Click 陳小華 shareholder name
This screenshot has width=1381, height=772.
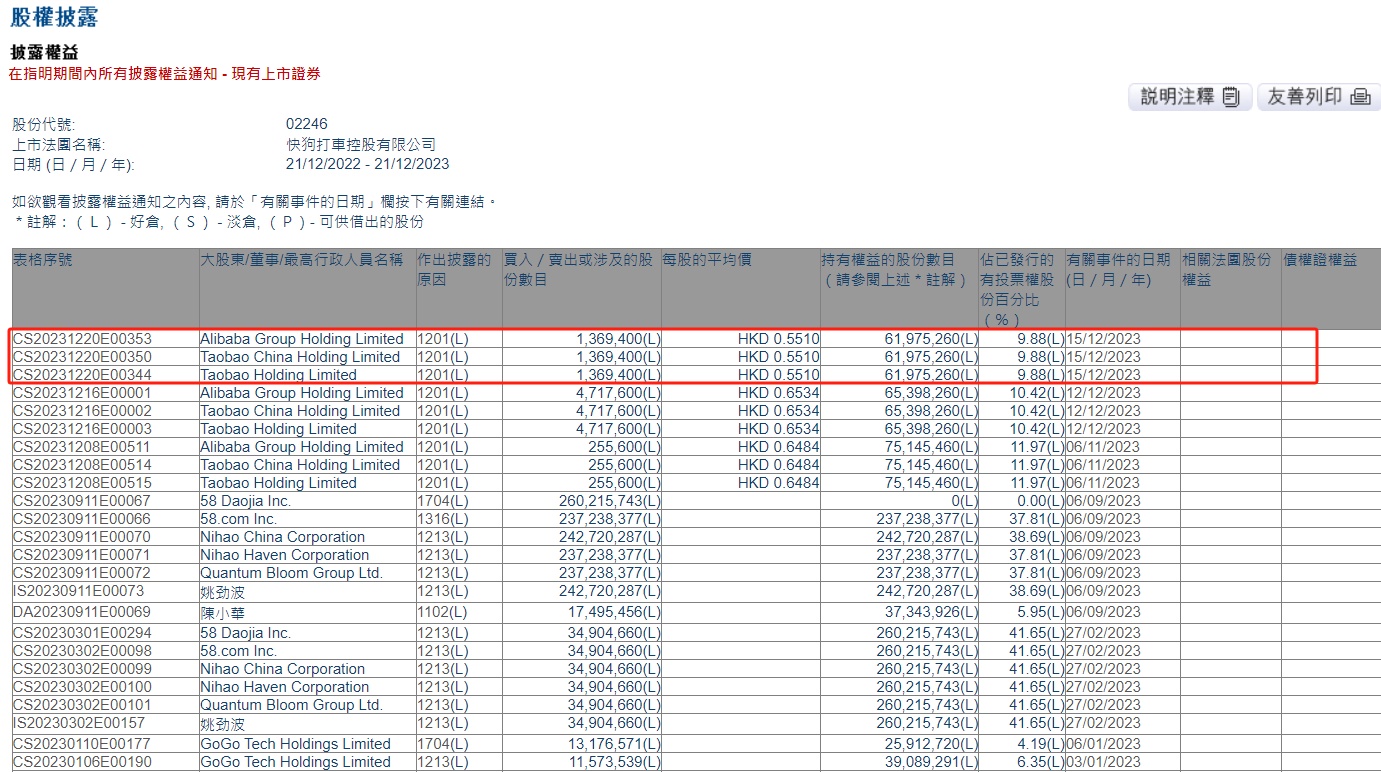point(223,613)
